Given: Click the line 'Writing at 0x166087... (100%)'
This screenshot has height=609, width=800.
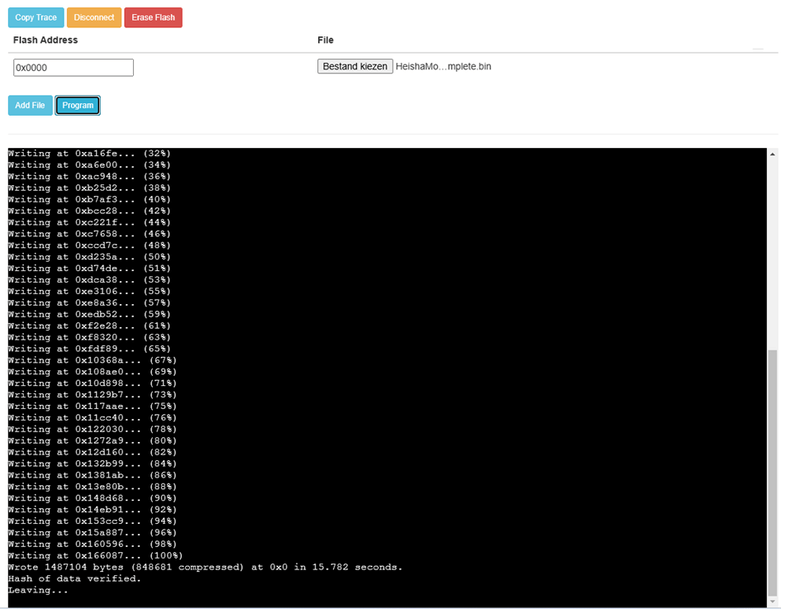Looking at the screenshot, I should click(x=95, y=555).
